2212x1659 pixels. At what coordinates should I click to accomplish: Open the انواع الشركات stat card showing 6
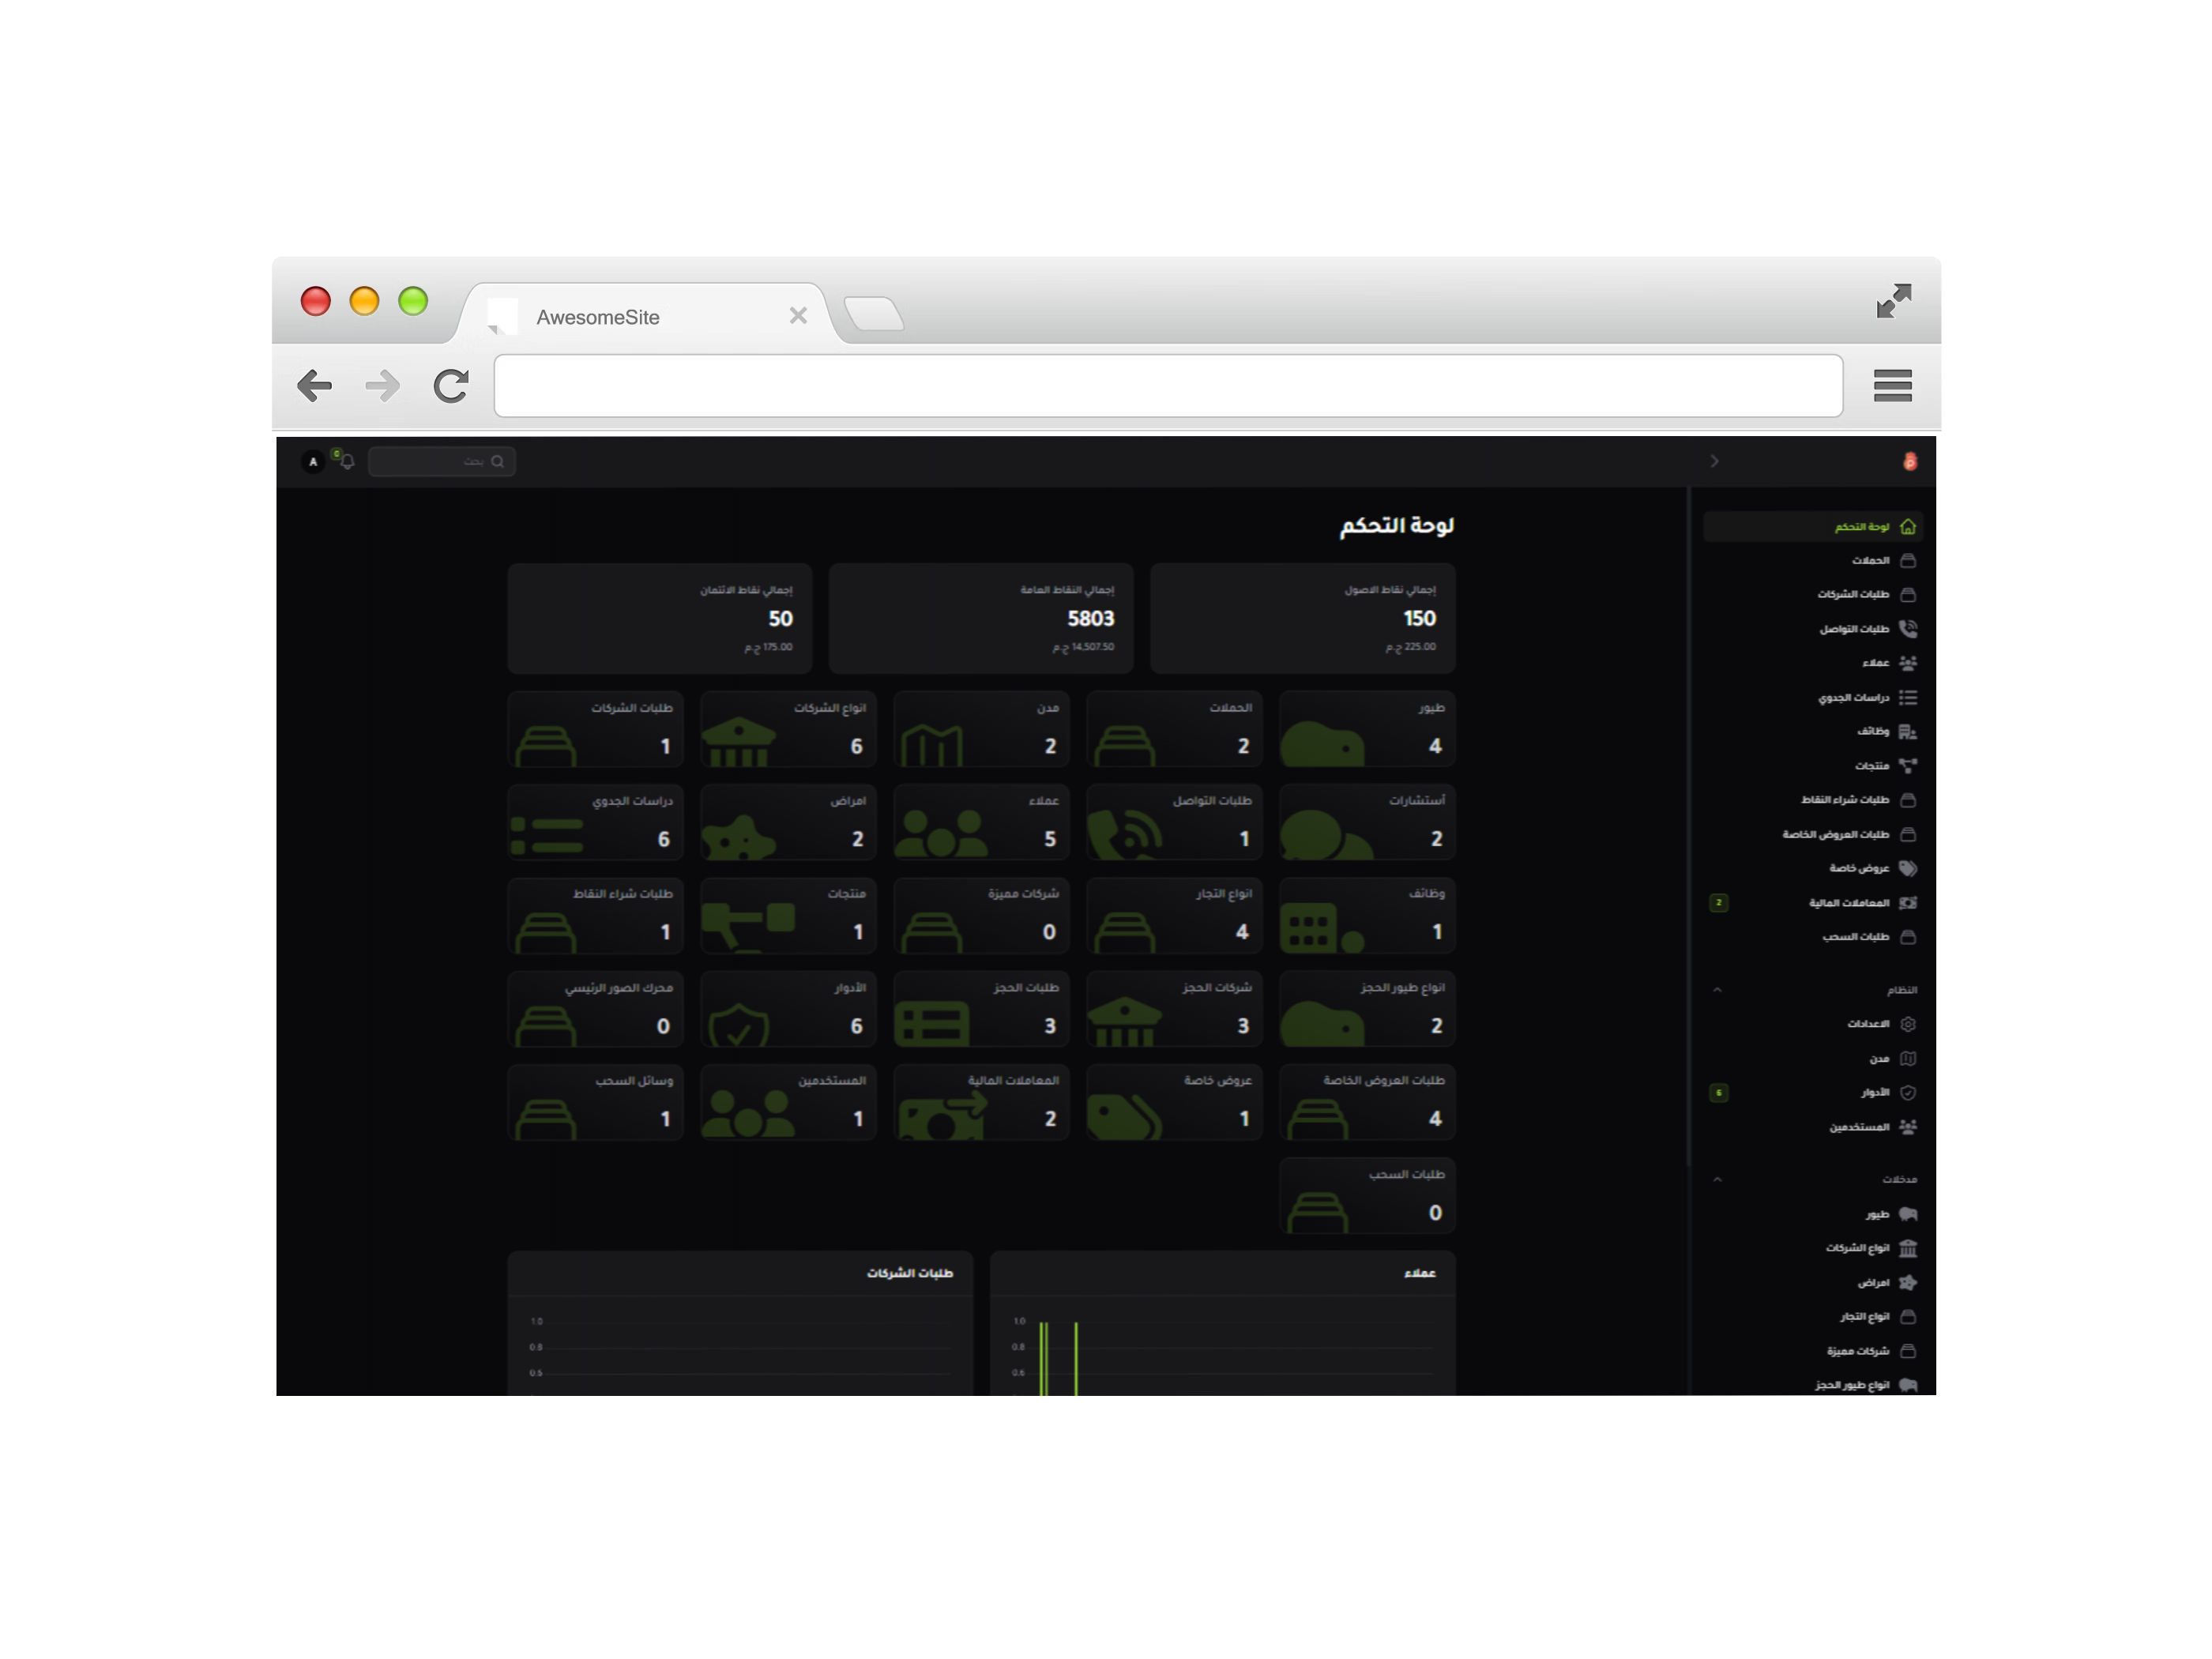[x=788, y=729]
